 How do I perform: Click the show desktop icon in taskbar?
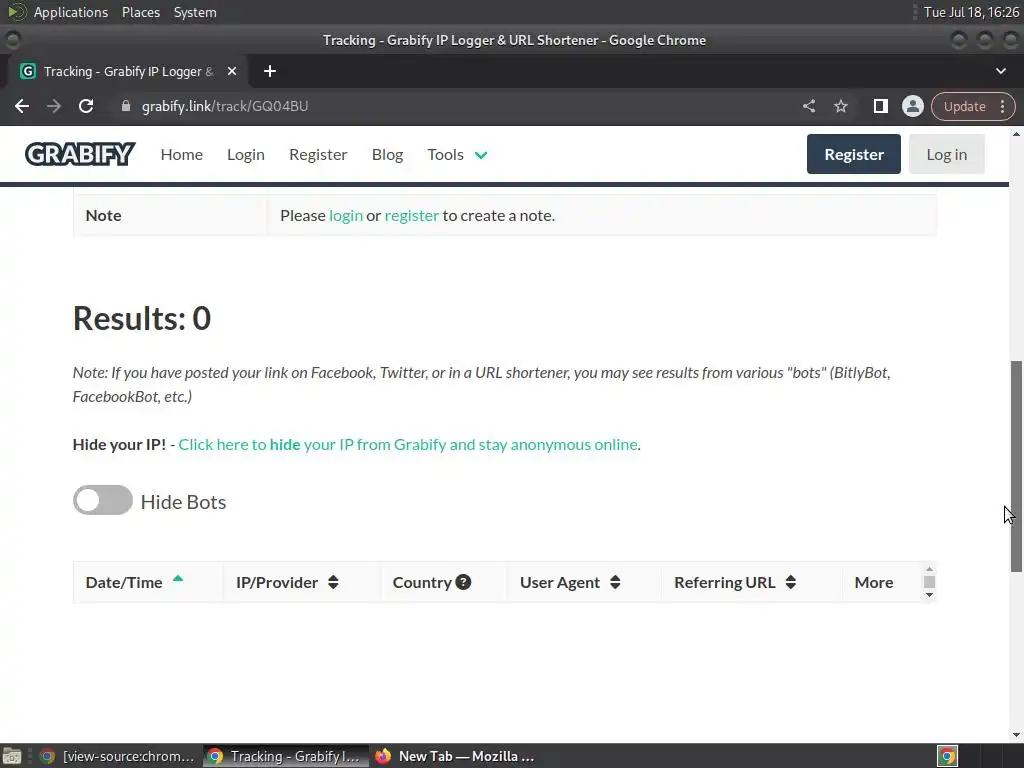point(12,756)
